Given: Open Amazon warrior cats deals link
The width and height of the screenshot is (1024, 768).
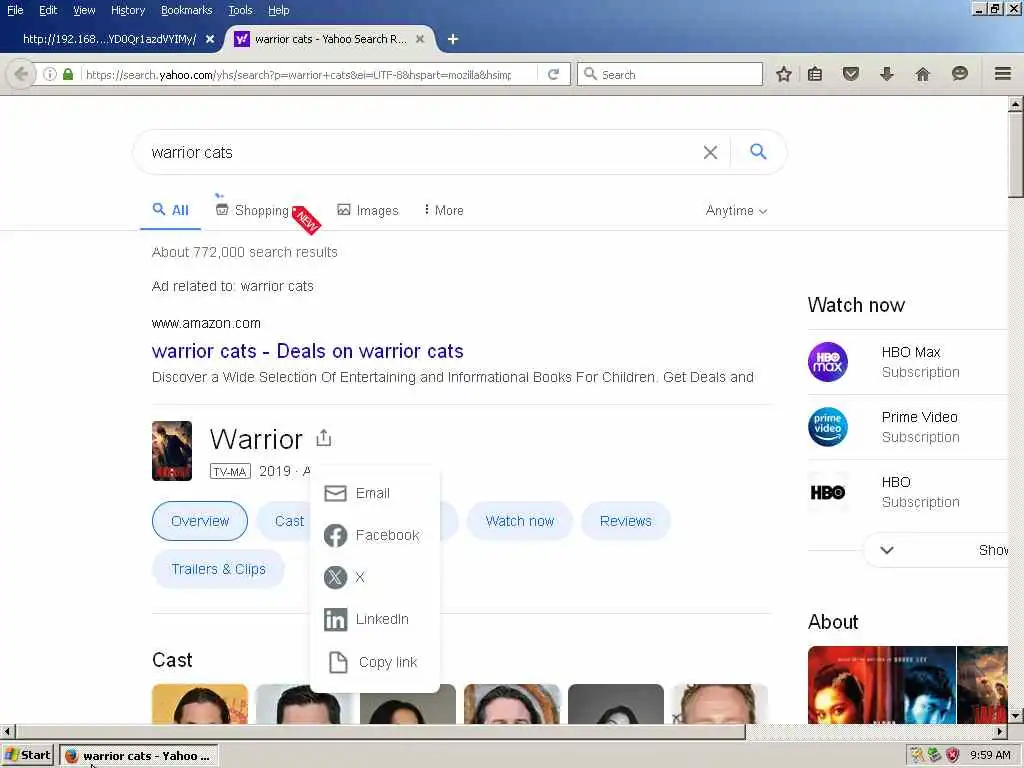Looking at the screenshot, I should tap(308, 351).
